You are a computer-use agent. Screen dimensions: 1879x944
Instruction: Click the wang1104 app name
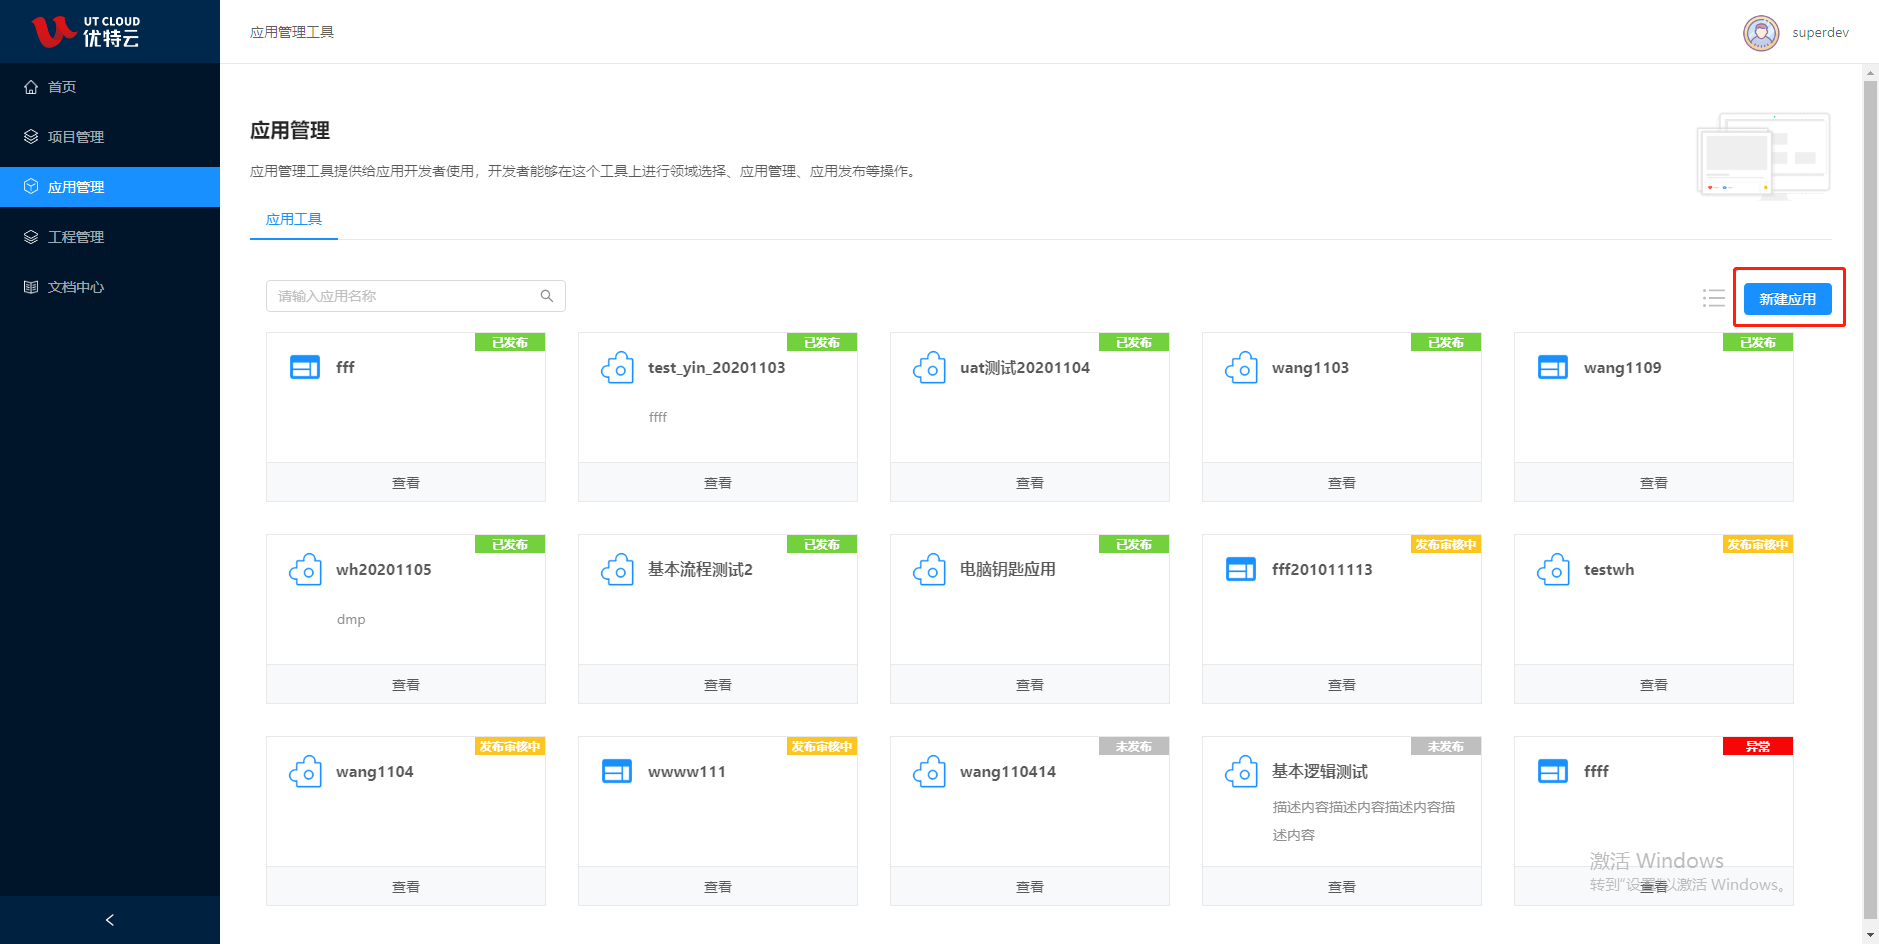click(x=375, y=772)
